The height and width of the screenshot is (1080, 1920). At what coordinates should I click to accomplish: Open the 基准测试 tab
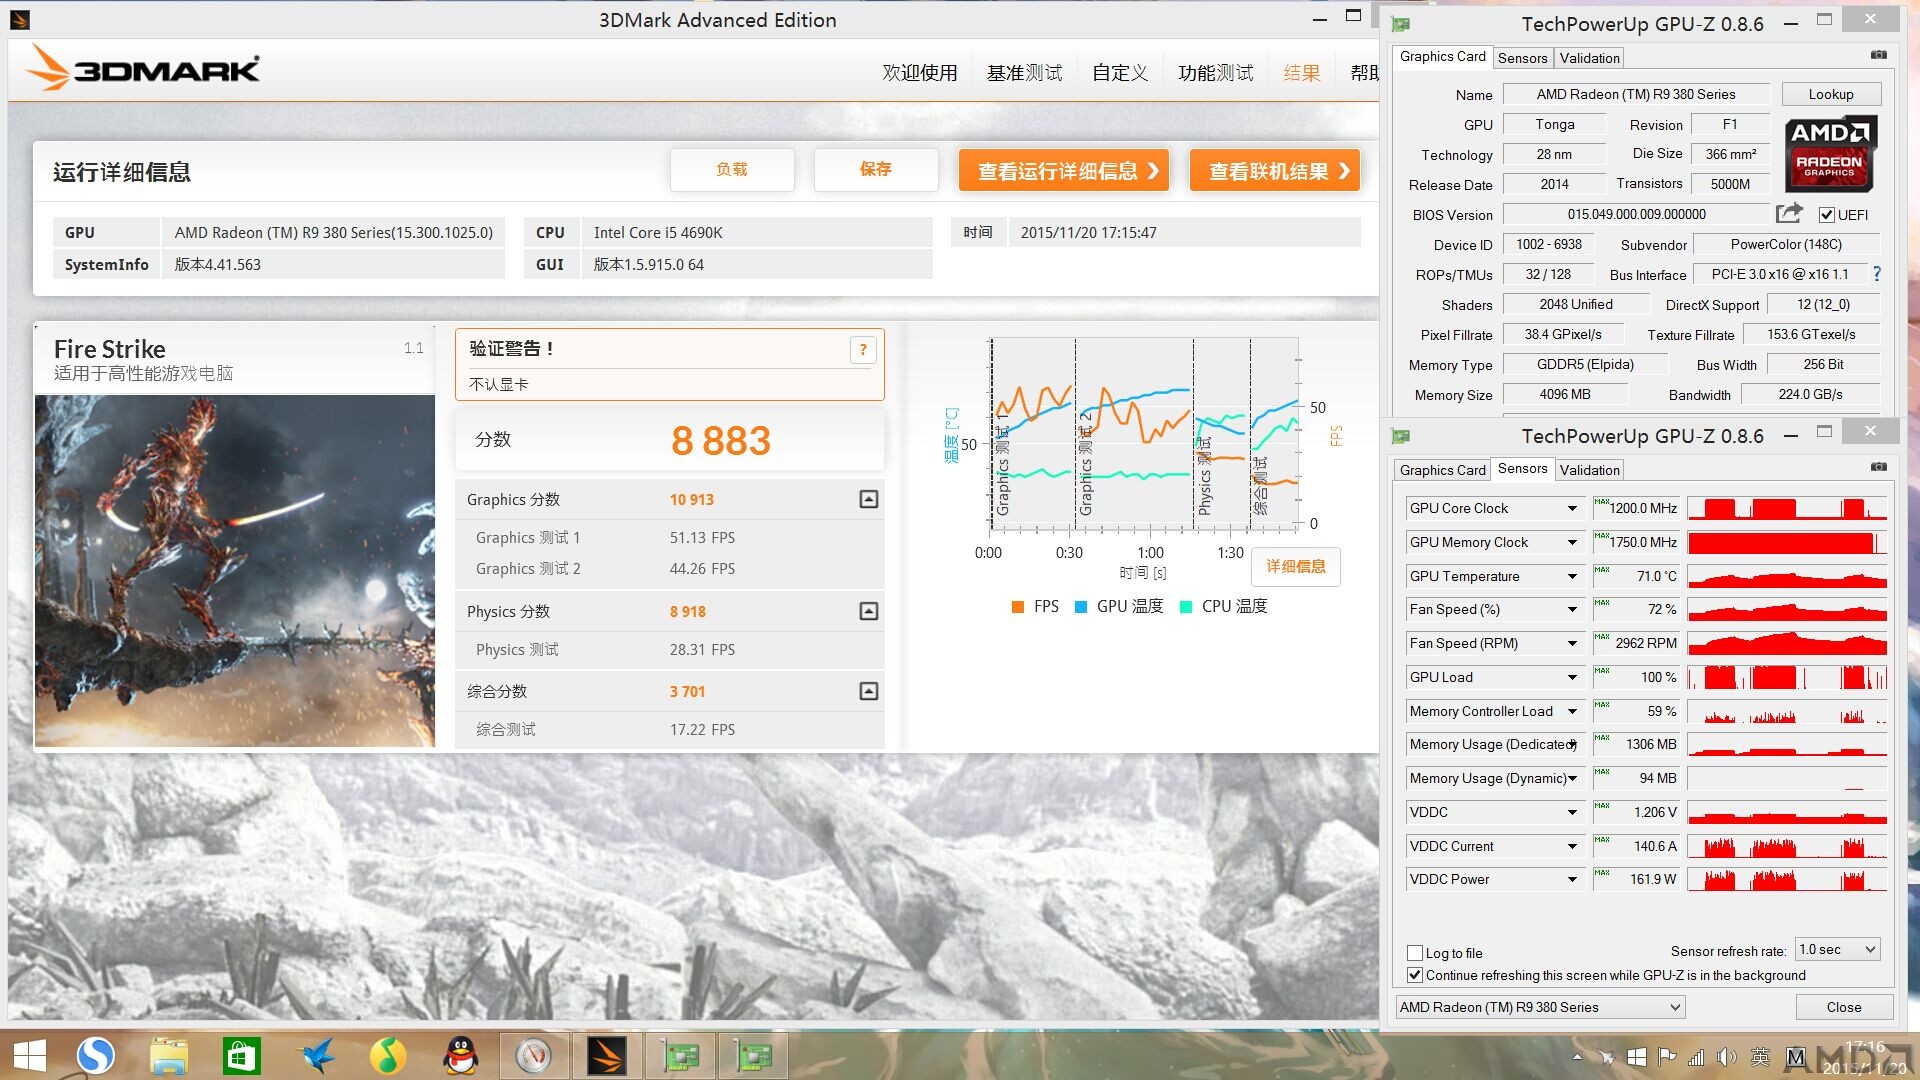click(1024, 73)
